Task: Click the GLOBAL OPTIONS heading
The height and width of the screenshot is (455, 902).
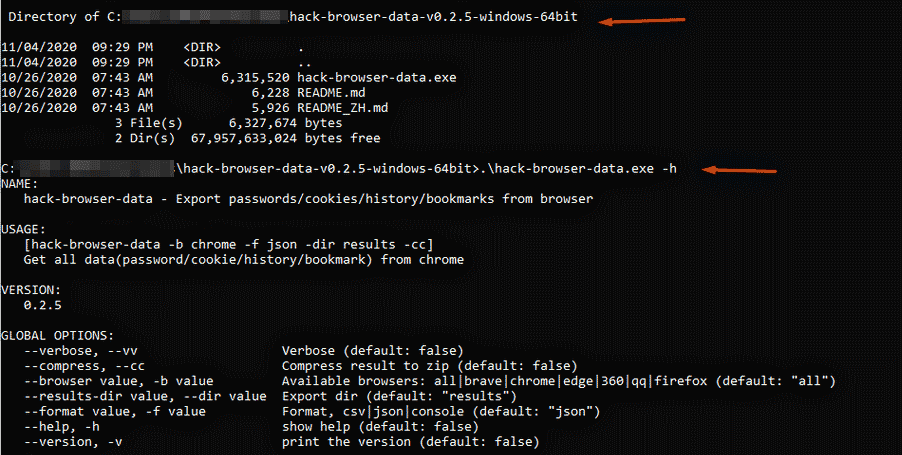Action: tap(57, 335)
